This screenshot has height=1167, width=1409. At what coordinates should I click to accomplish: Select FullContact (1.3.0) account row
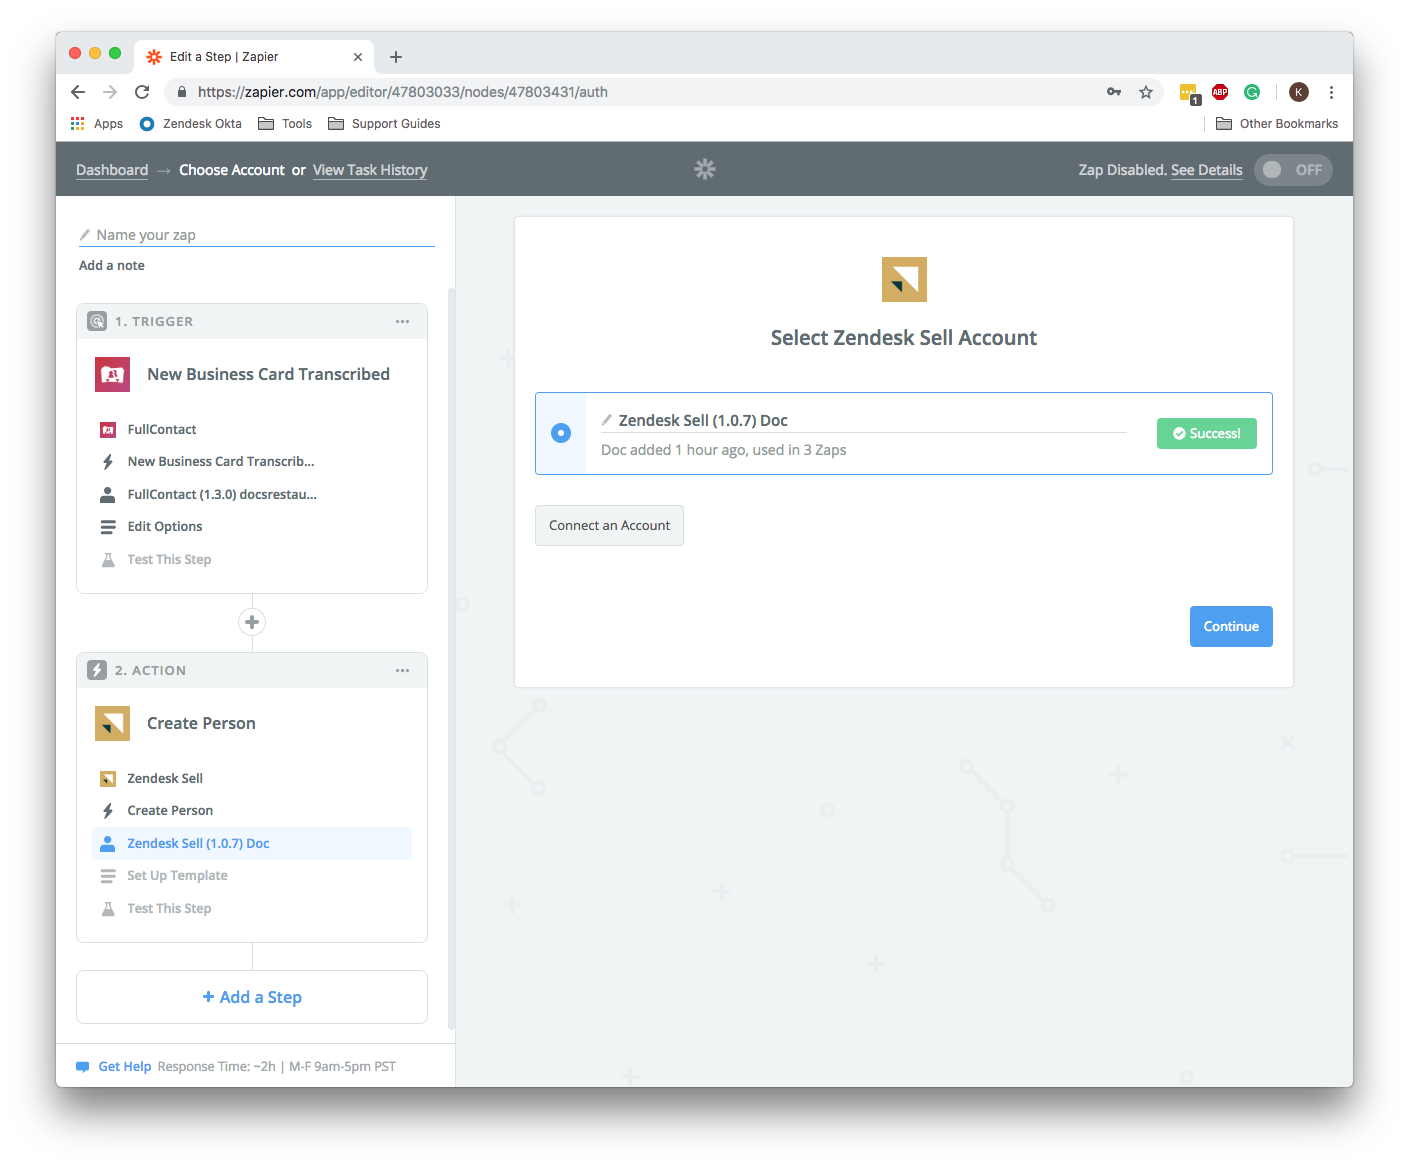[x=252, y=494]
